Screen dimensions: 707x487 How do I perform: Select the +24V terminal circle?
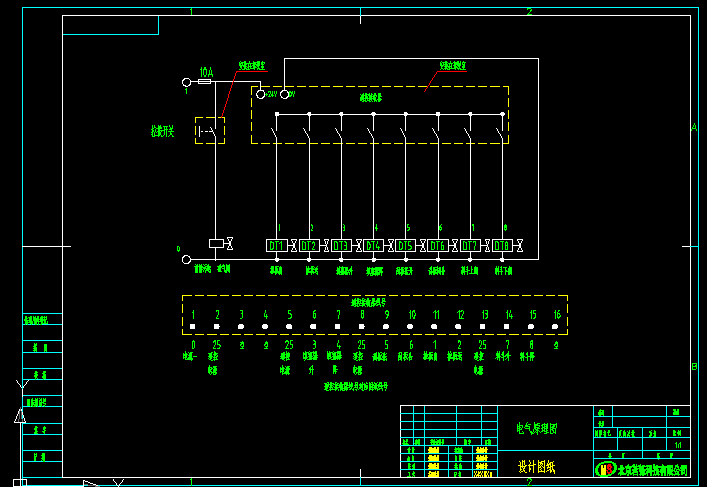[261, 95]
